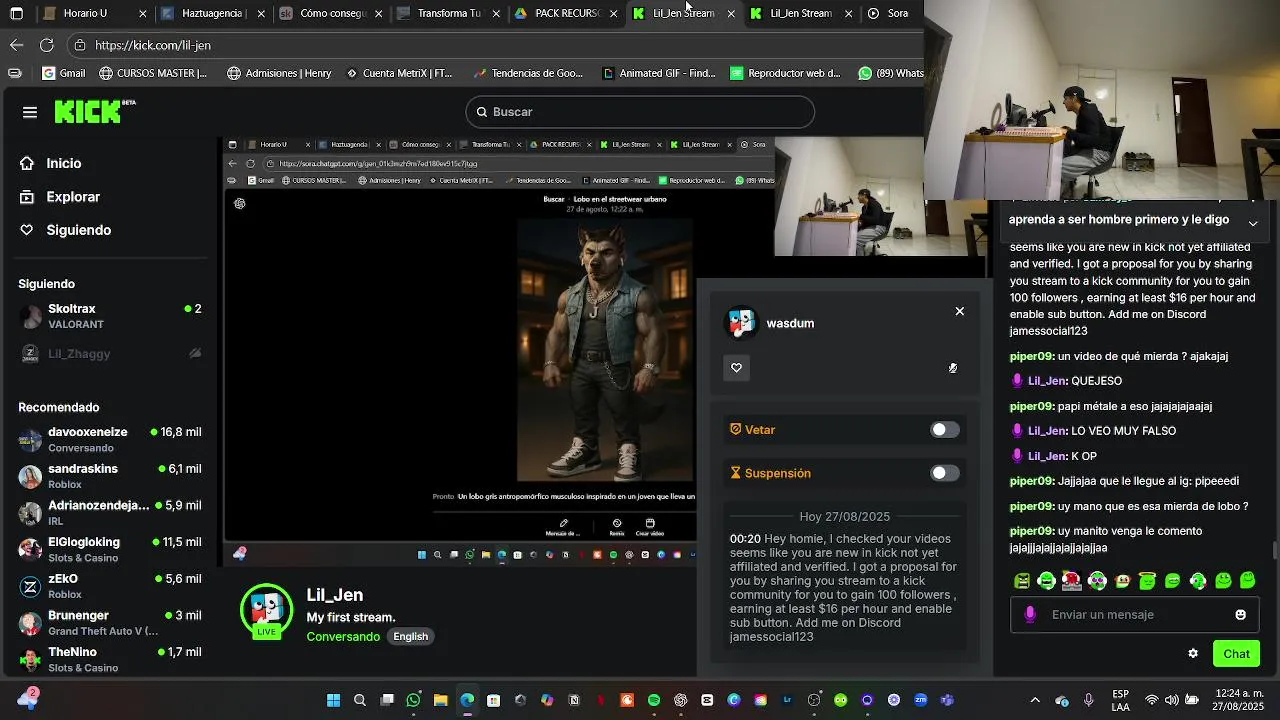Close the wasdum user card
The image size is (1280, 720).
[x=959, y=311]
